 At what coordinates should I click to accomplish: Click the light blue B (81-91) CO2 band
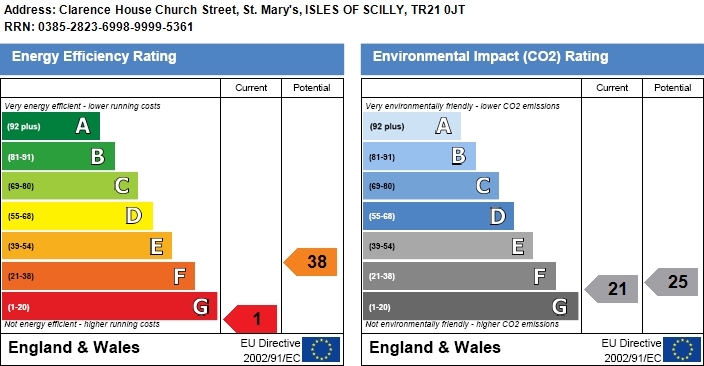(419, 156)
